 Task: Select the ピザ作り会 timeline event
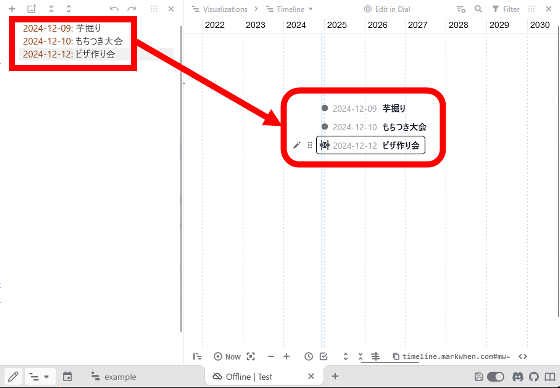point(371,145)
